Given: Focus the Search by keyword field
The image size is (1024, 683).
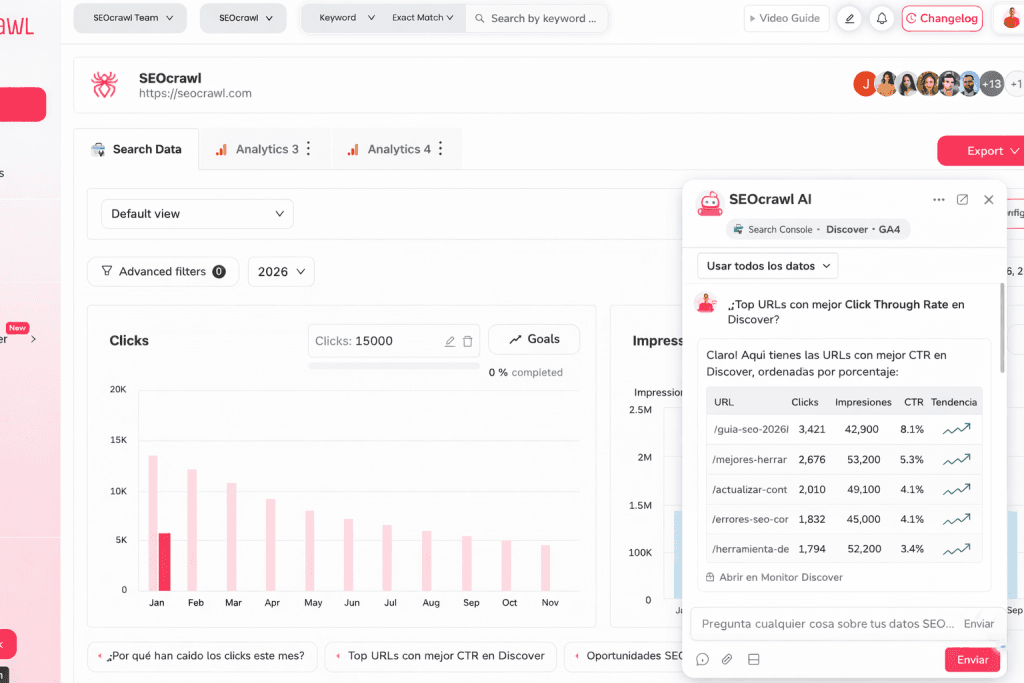Looking at the screenshot, I should pyautogui.click(x=537, y=18).
